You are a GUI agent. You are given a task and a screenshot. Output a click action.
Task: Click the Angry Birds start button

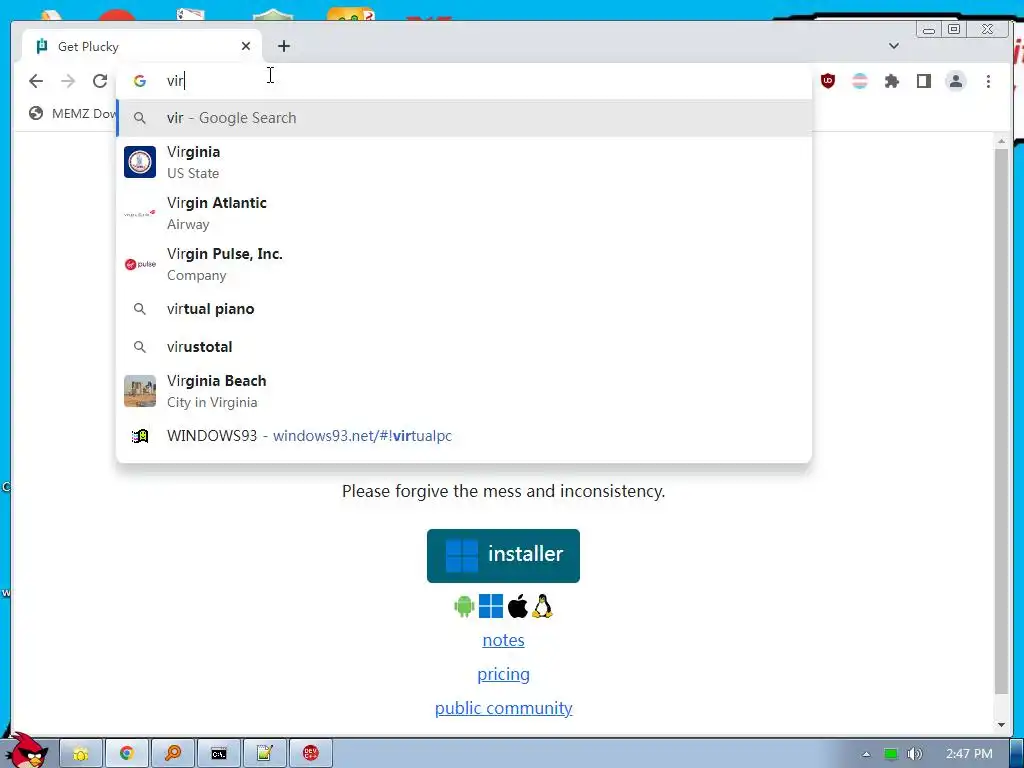(29, 750)
